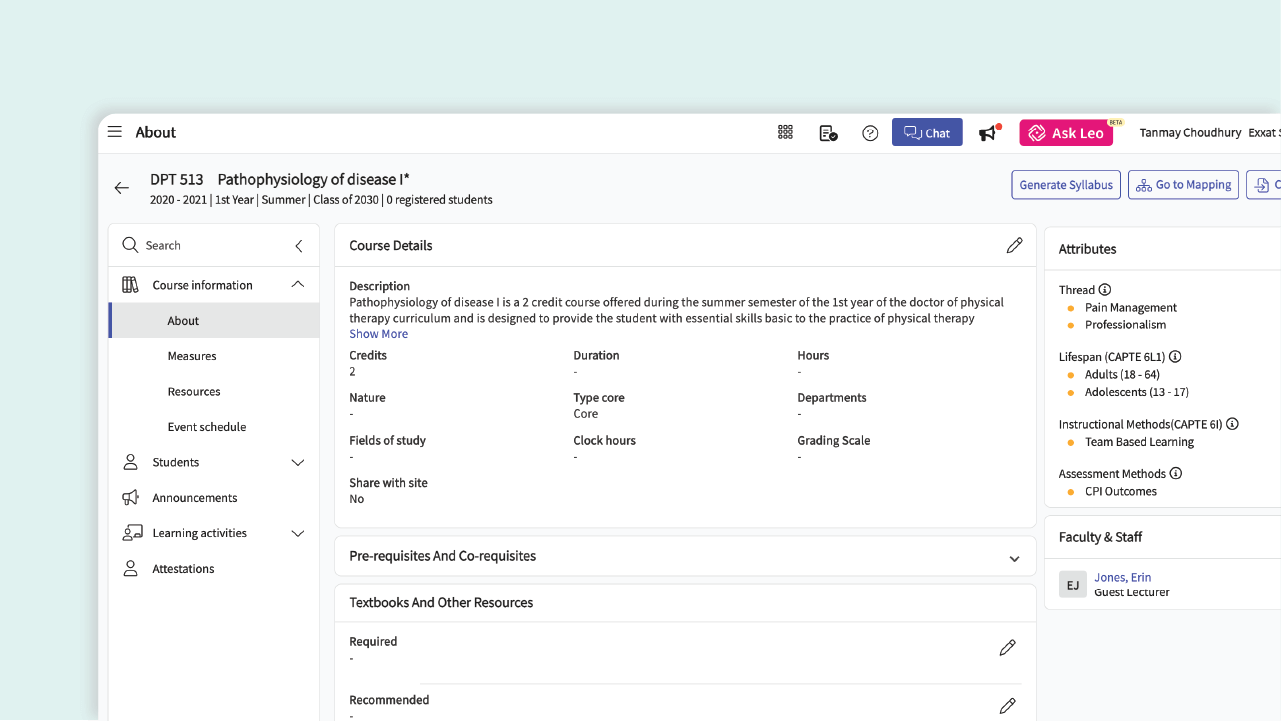Click user name Tanmay Choudhury
The image size is (1281, 721).
(1190, 133)
